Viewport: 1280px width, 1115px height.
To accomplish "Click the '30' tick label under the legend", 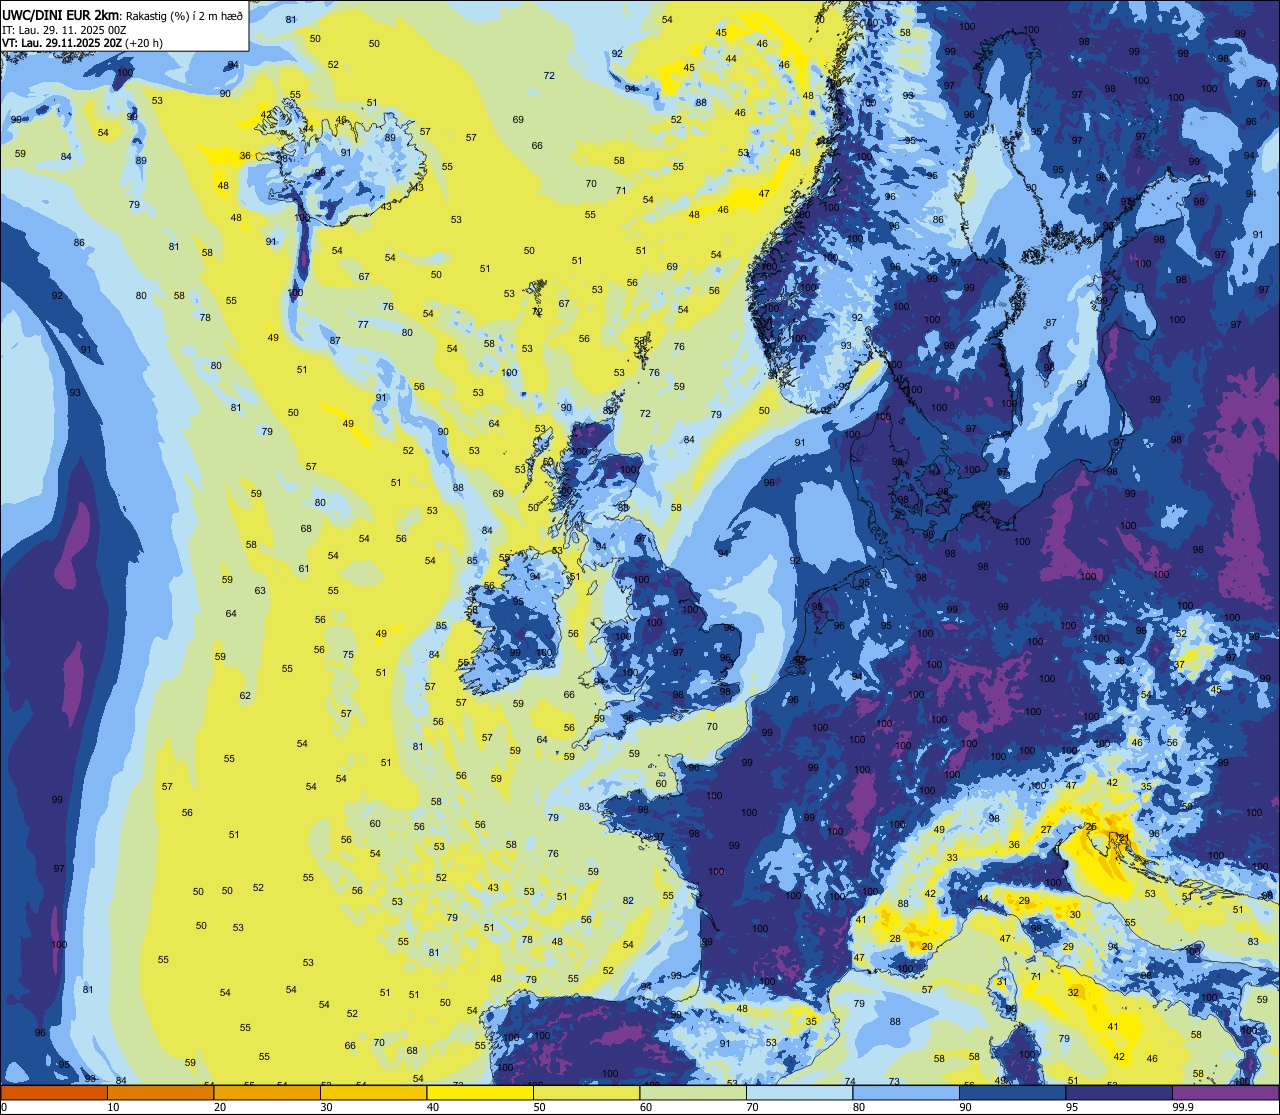I will (326, 1107).
